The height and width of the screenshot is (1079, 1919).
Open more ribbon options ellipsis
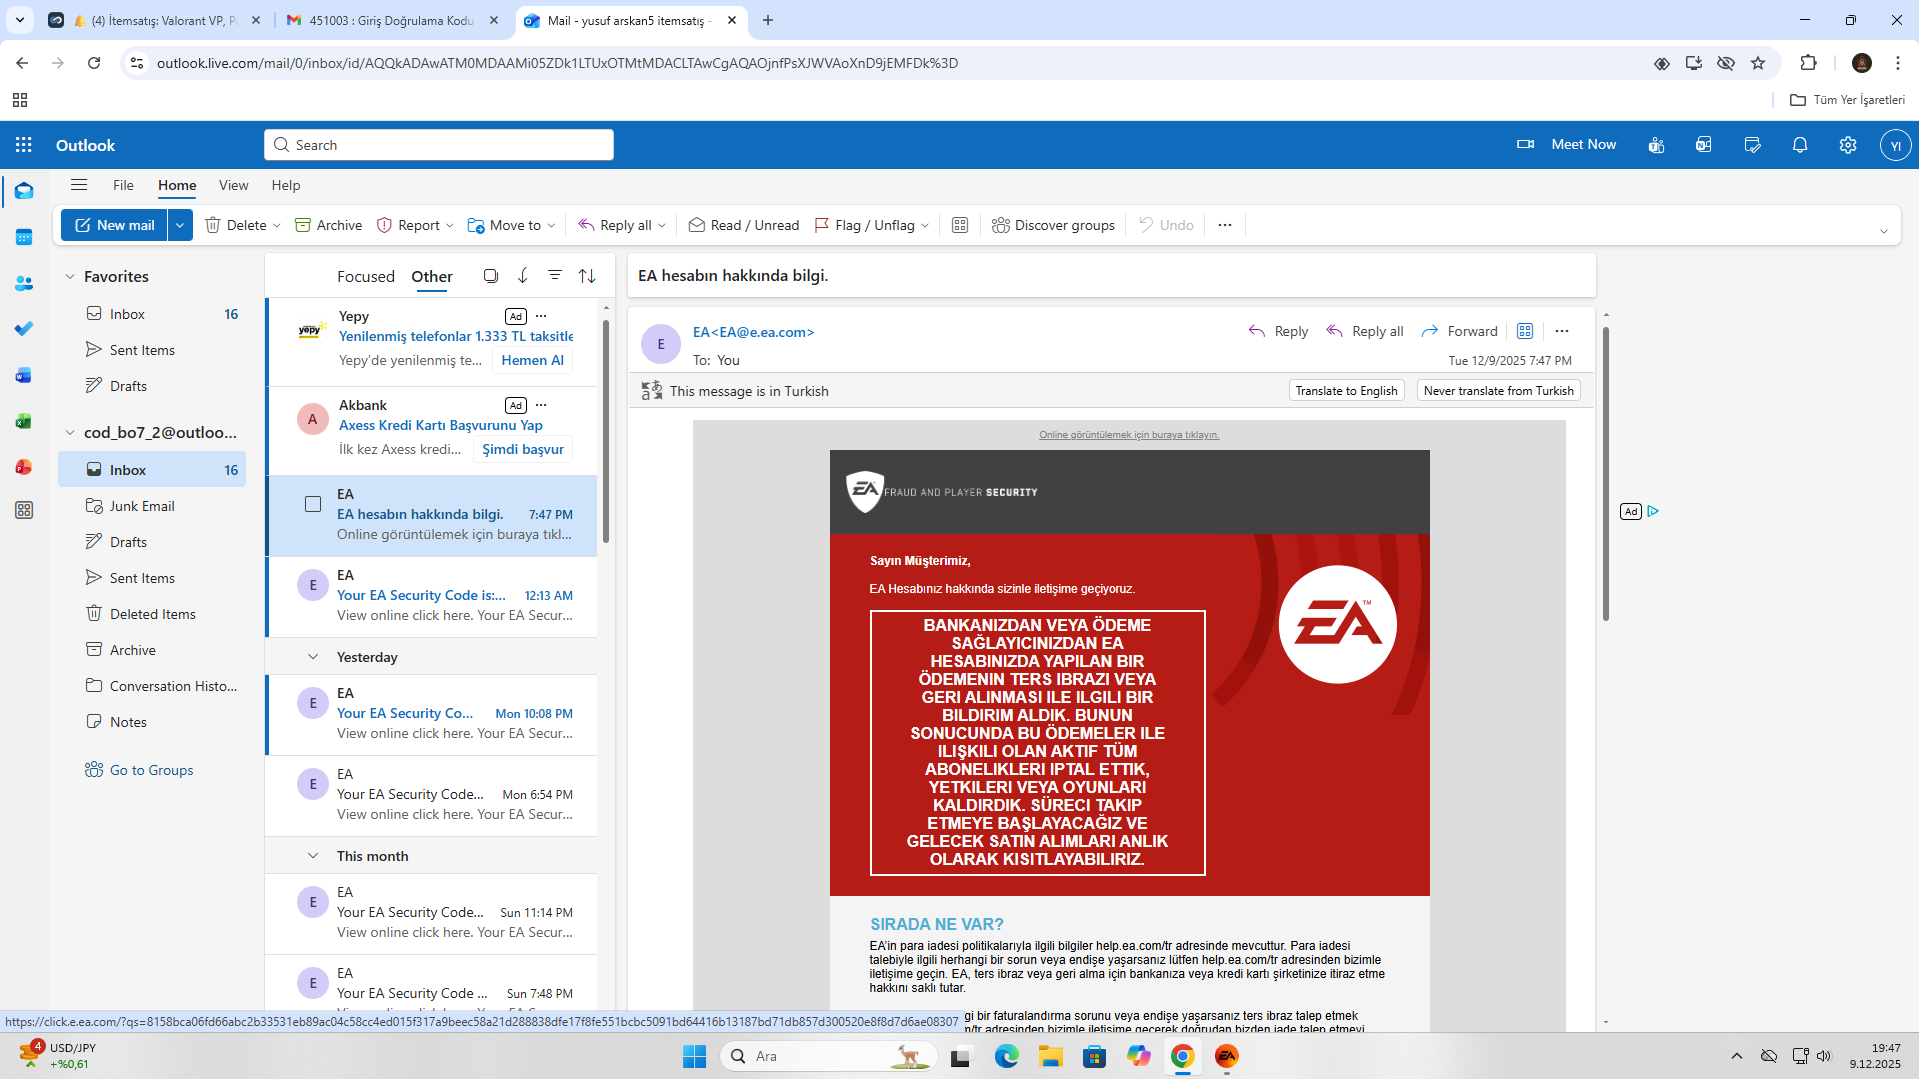1225,225
